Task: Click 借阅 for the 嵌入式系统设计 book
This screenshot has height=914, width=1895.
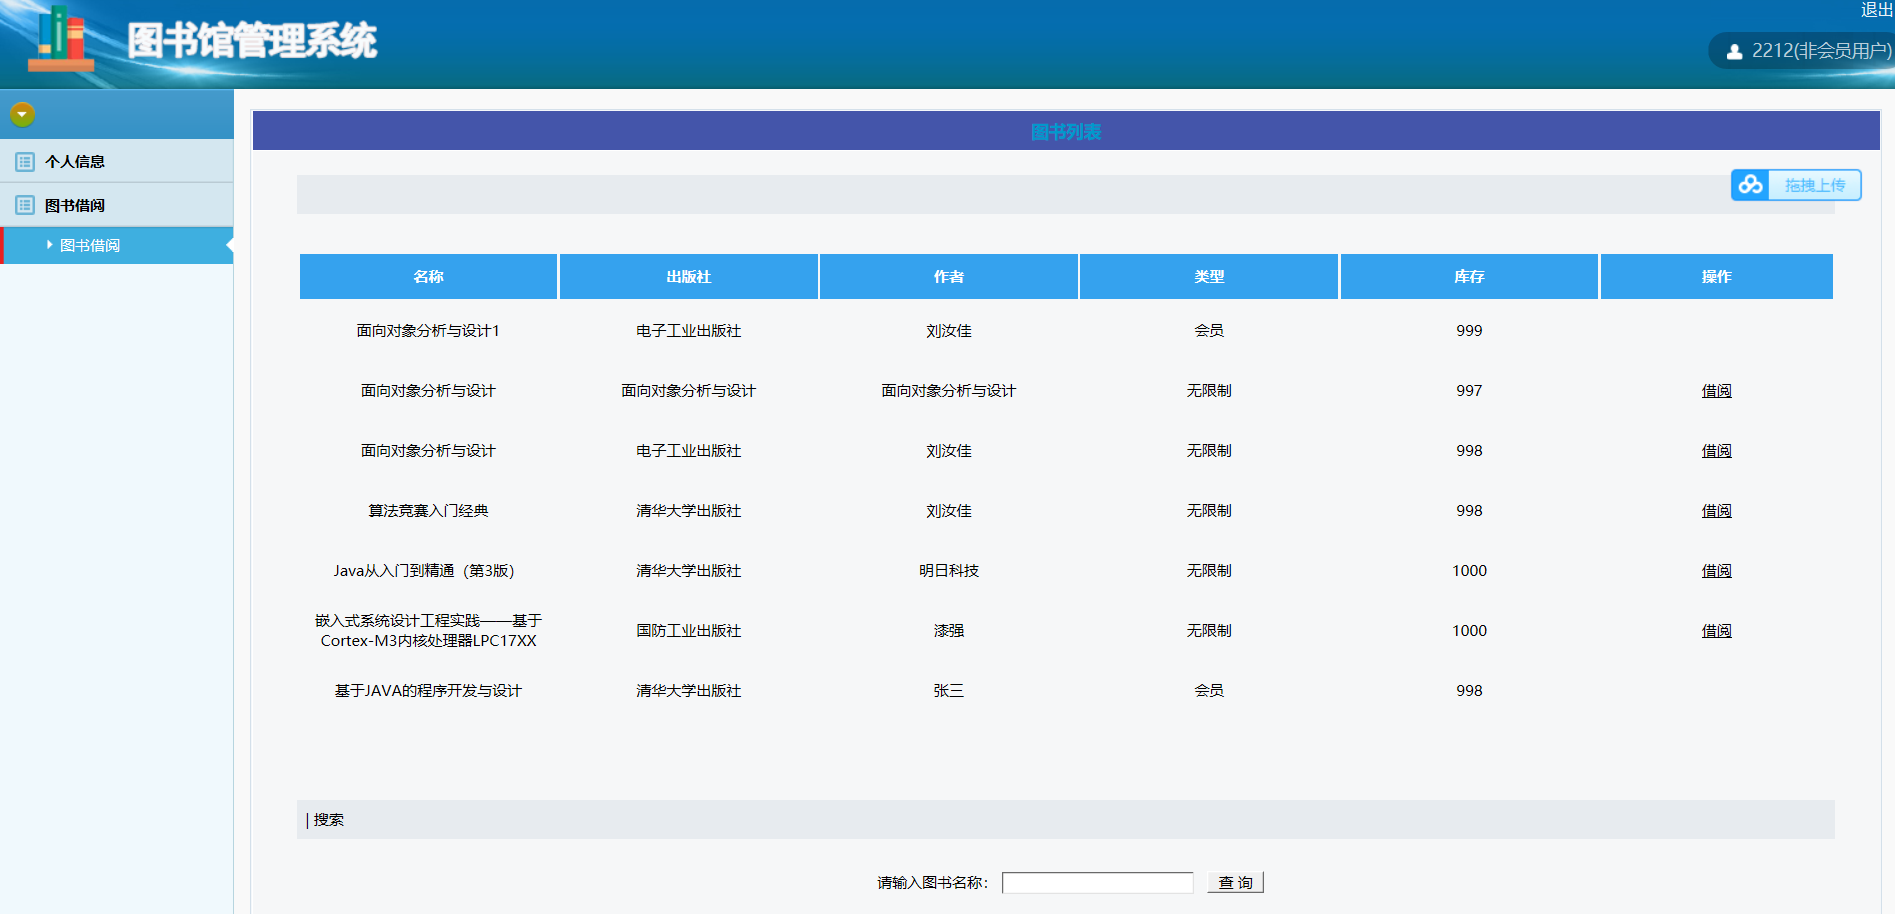Action: (x=1716, y=631)
